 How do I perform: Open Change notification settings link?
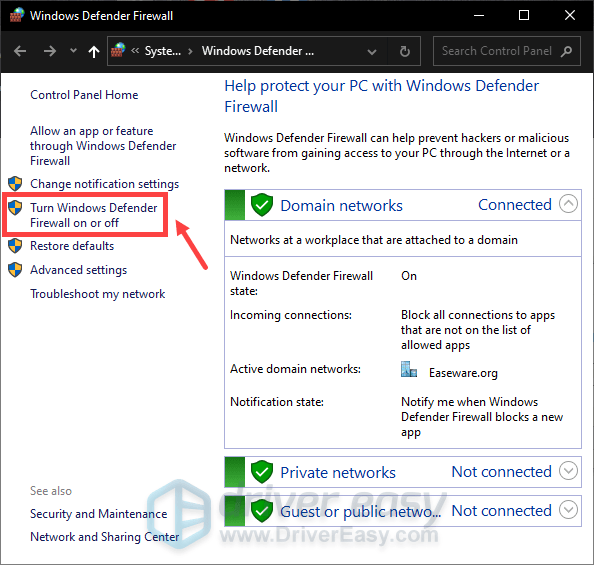coord(105,184)
